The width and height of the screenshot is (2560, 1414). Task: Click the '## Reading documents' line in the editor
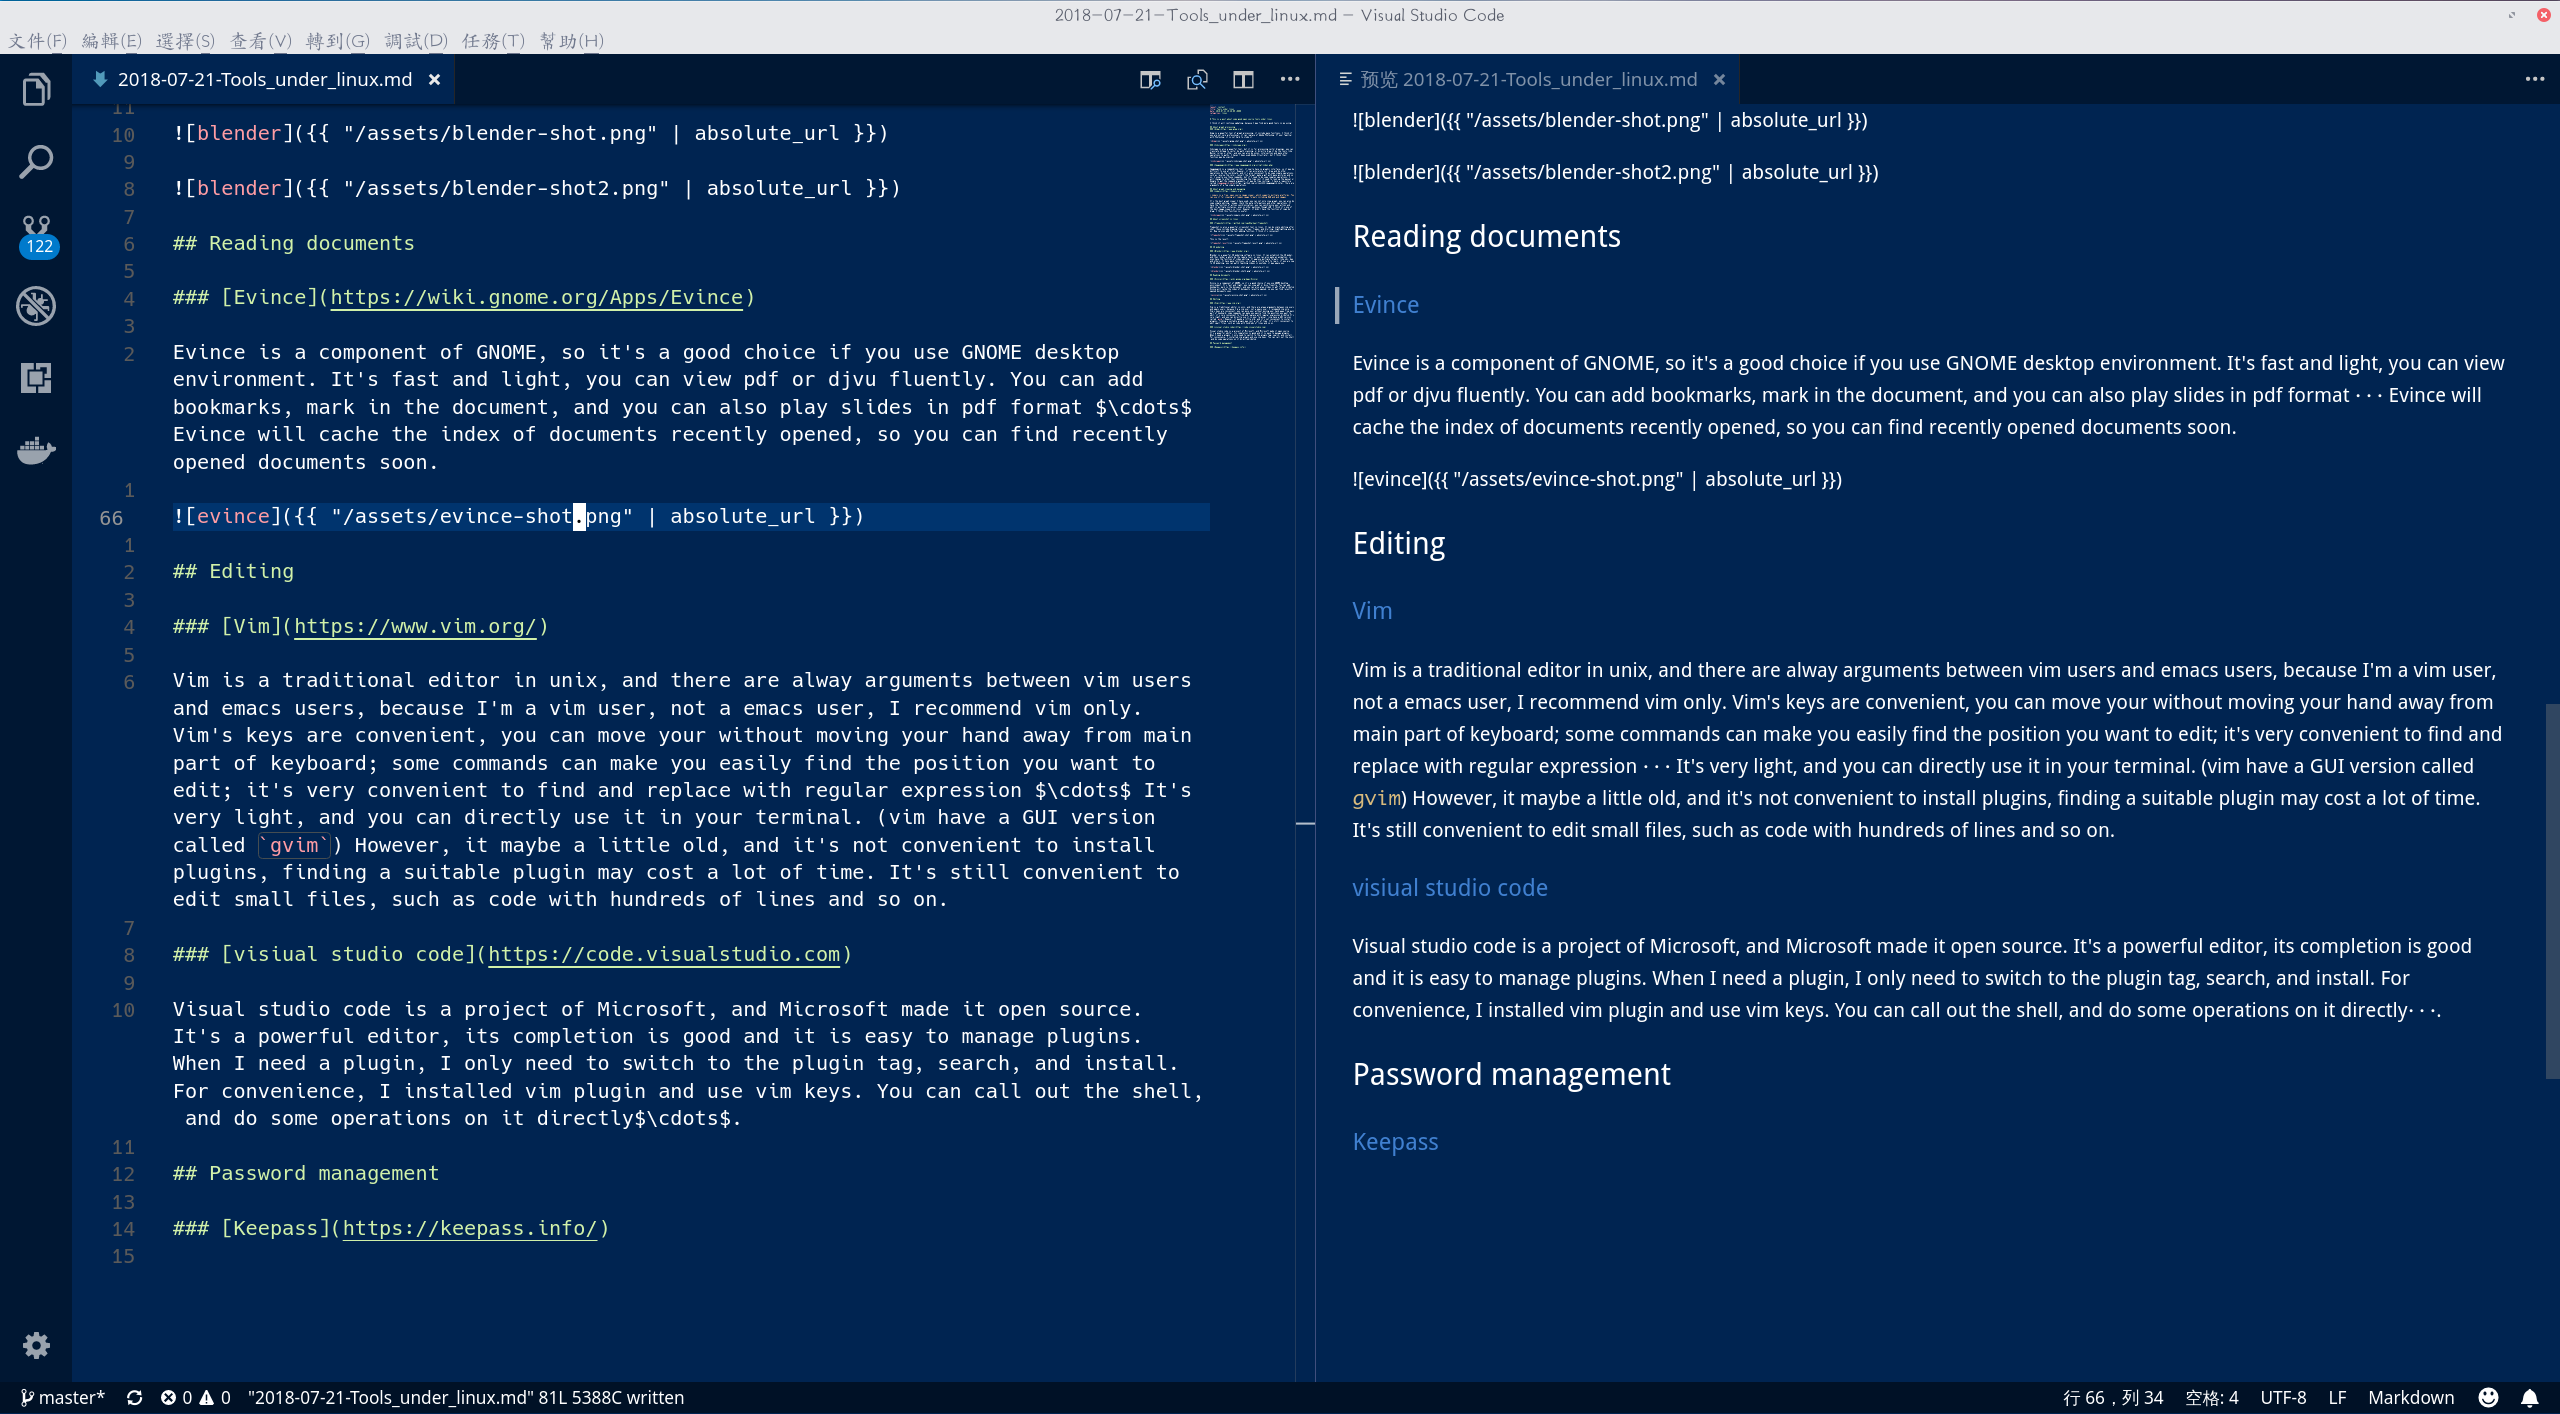[x=293, y=244]
